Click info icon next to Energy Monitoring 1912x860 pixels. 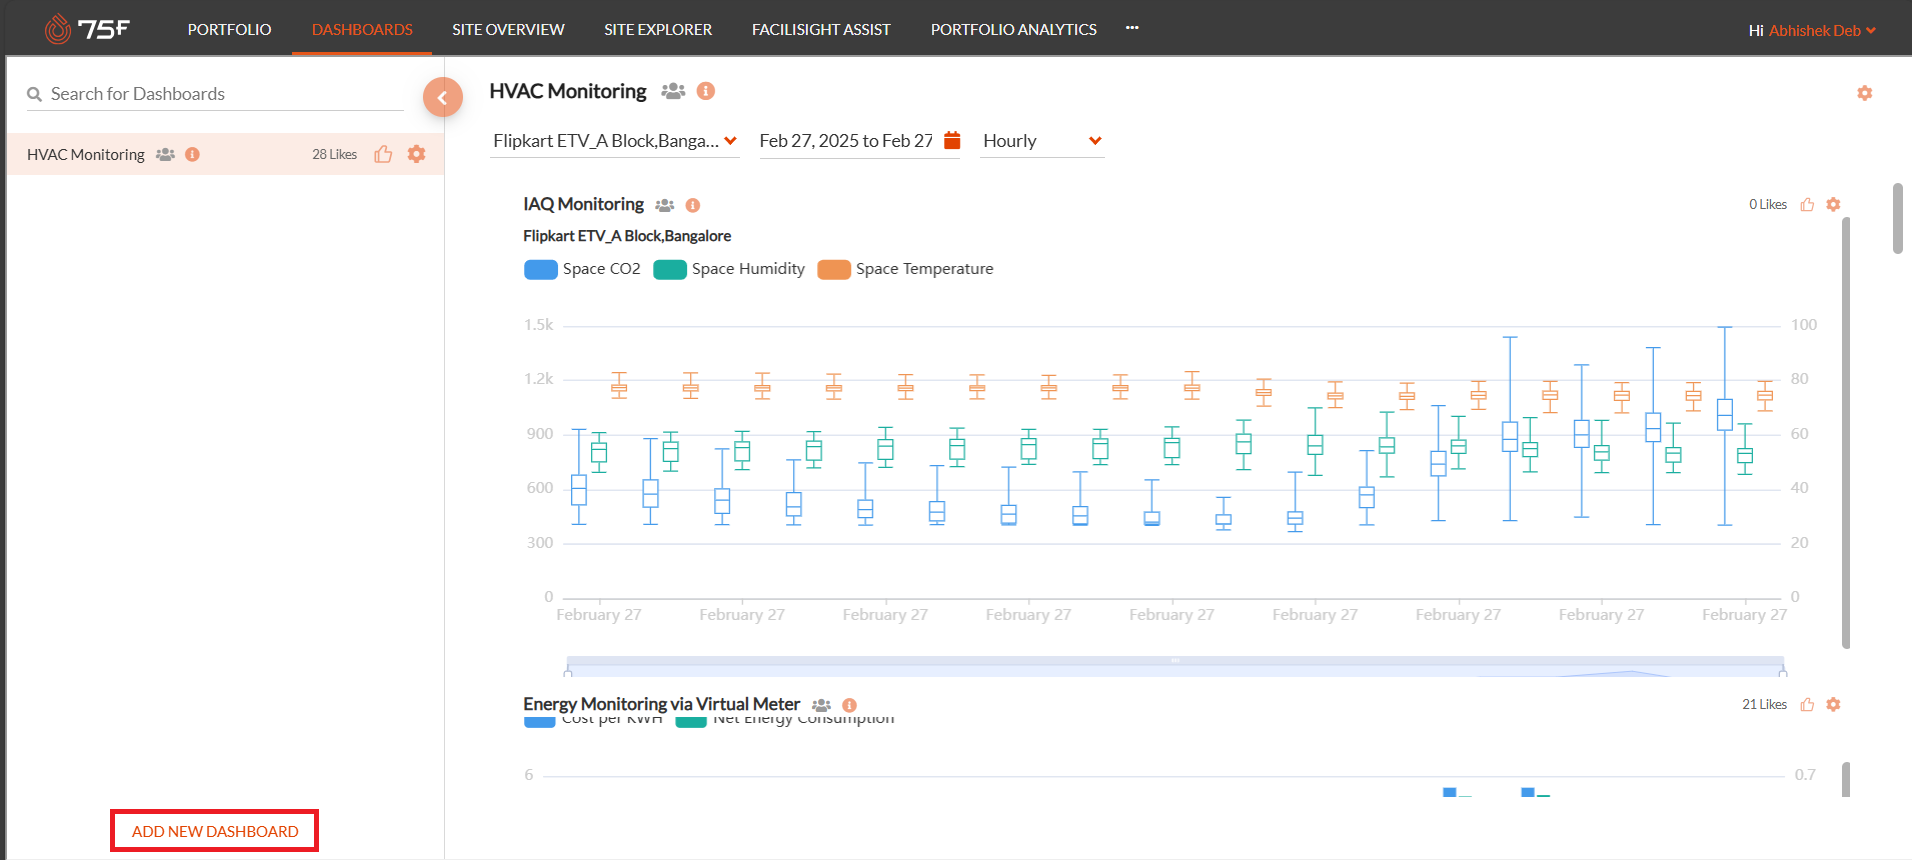click(849, 705)
